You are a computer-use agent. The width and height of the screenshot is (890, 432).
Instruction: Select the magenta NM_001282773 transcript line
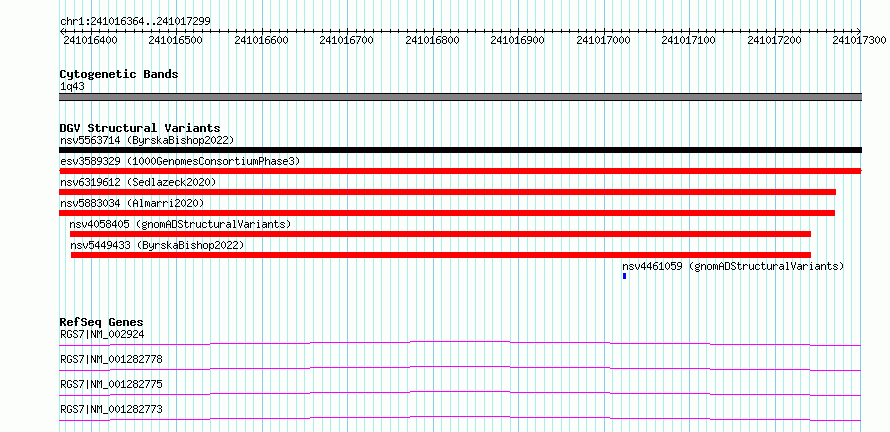(460, 418)
